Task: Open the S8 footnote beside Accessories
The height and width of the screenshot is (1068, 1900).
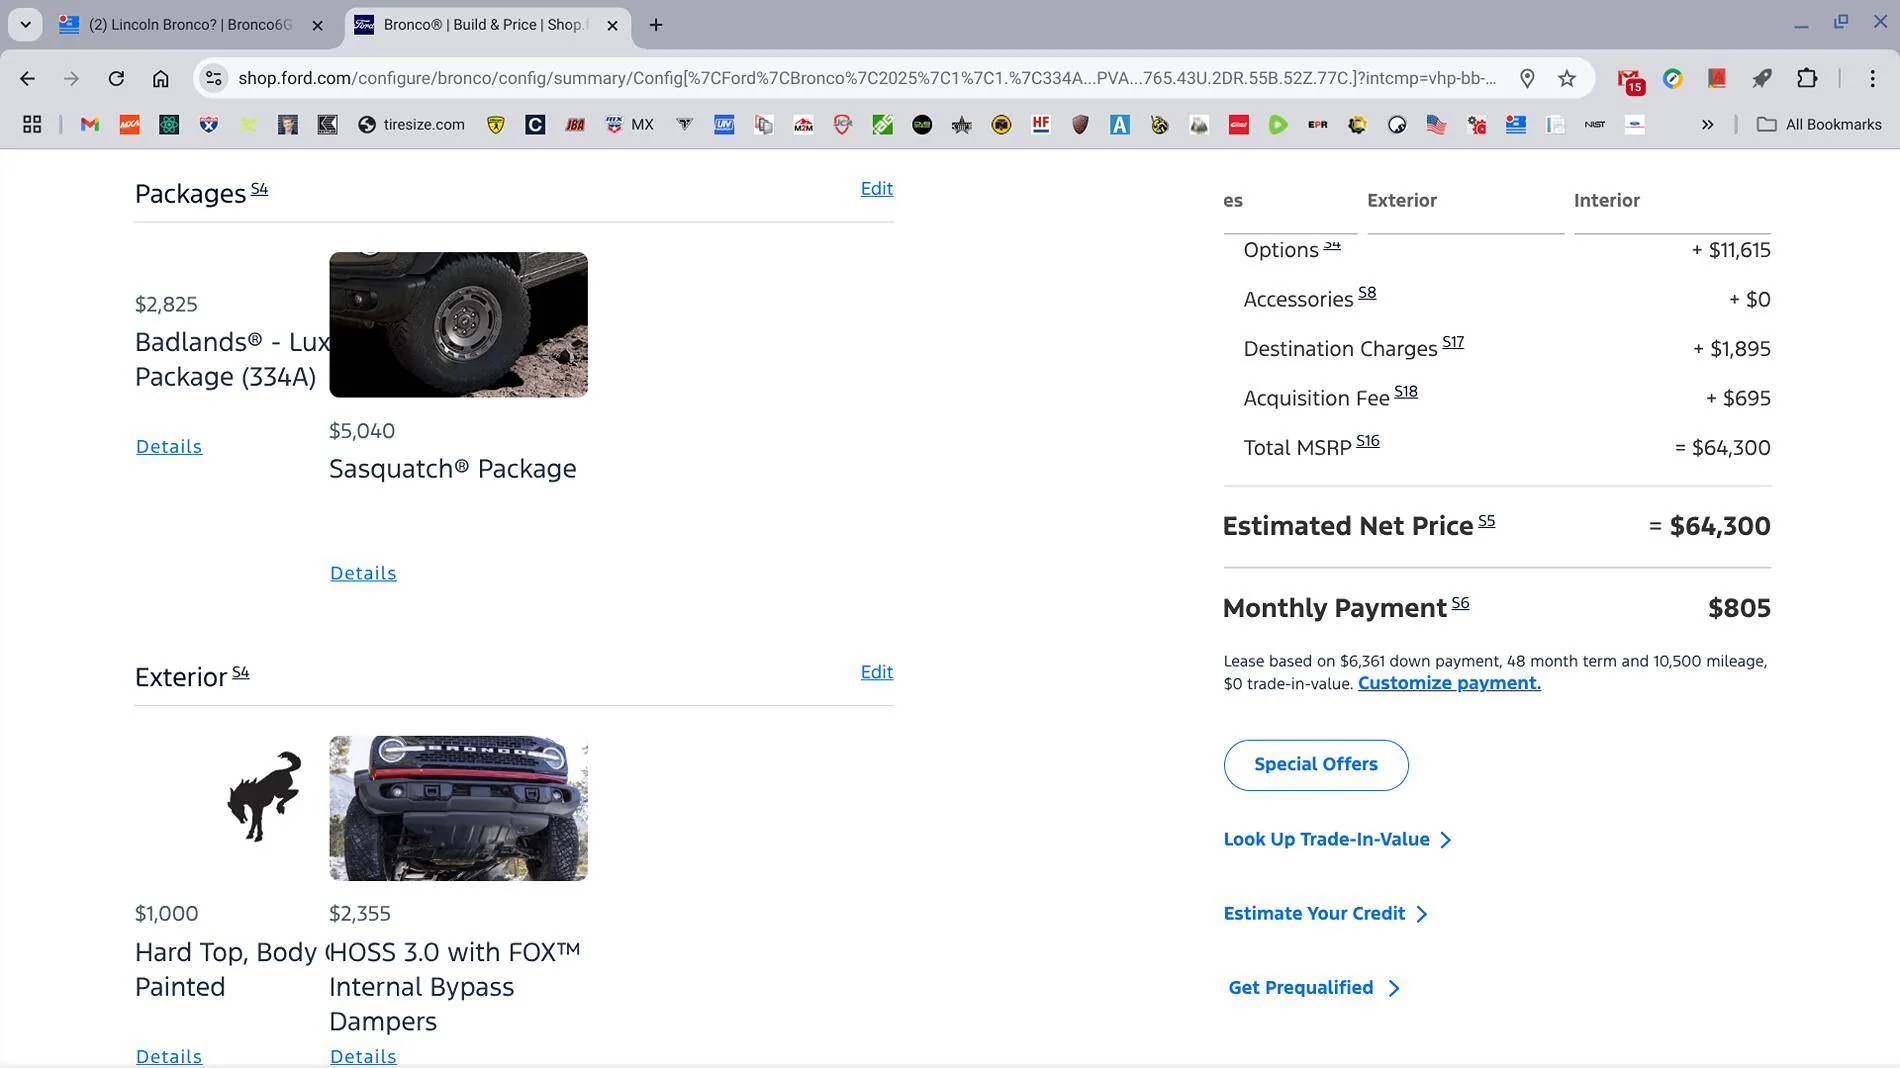Action: [x=1367, y=293]
